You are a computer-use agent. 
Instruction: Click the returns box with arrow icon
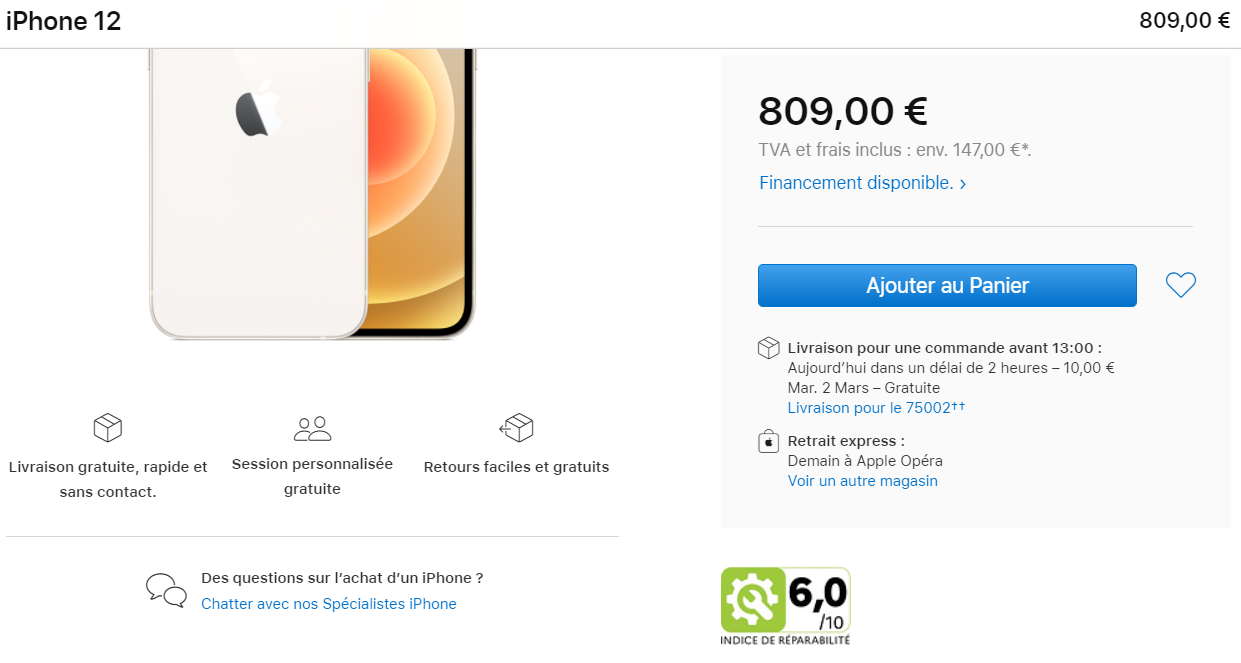(516, 428)
